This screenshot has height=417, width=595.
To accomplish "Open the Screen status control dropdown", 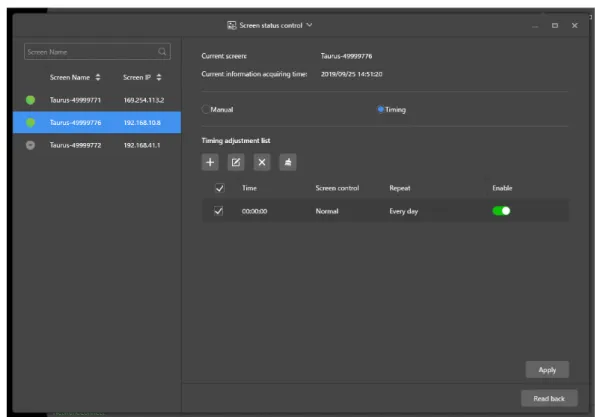I will (x=309, y=25).
